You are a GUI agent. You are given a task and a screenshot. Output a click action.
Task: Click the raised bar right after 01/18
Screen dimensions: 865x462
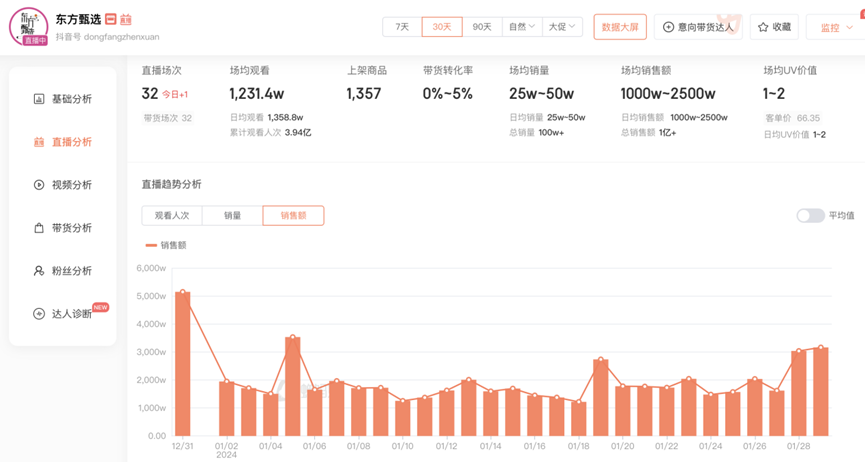click(601, 397)
